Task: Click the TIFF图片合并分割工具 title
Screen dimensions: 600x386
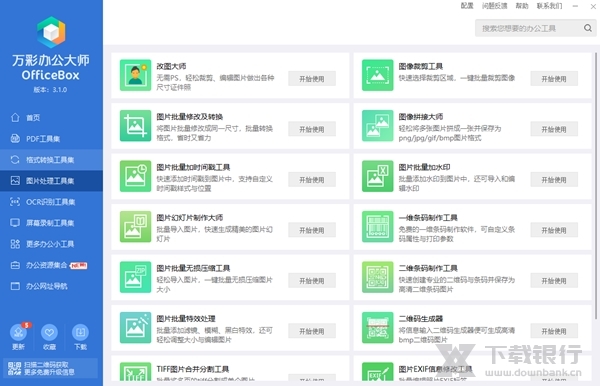Action: click(193, 369)
